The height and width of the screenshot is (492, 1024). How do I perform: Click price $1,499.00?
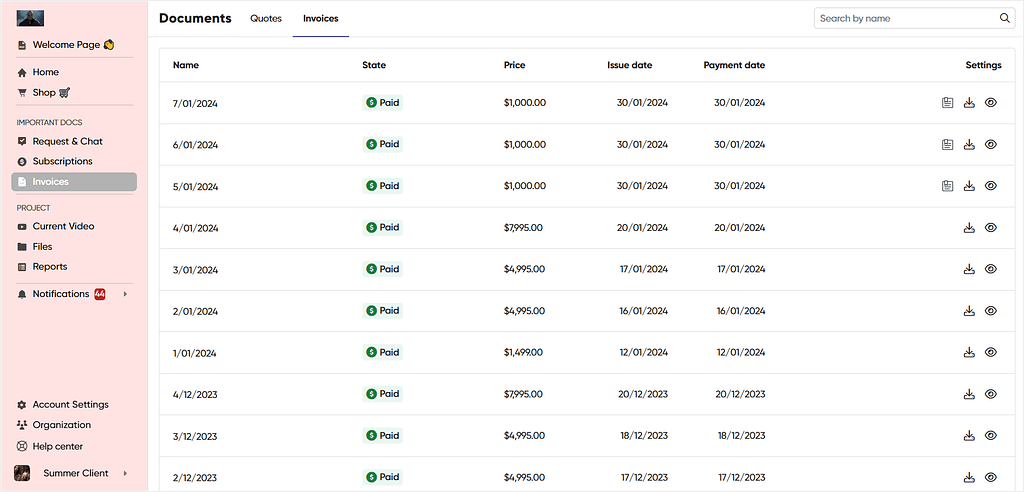click(523, 352)
